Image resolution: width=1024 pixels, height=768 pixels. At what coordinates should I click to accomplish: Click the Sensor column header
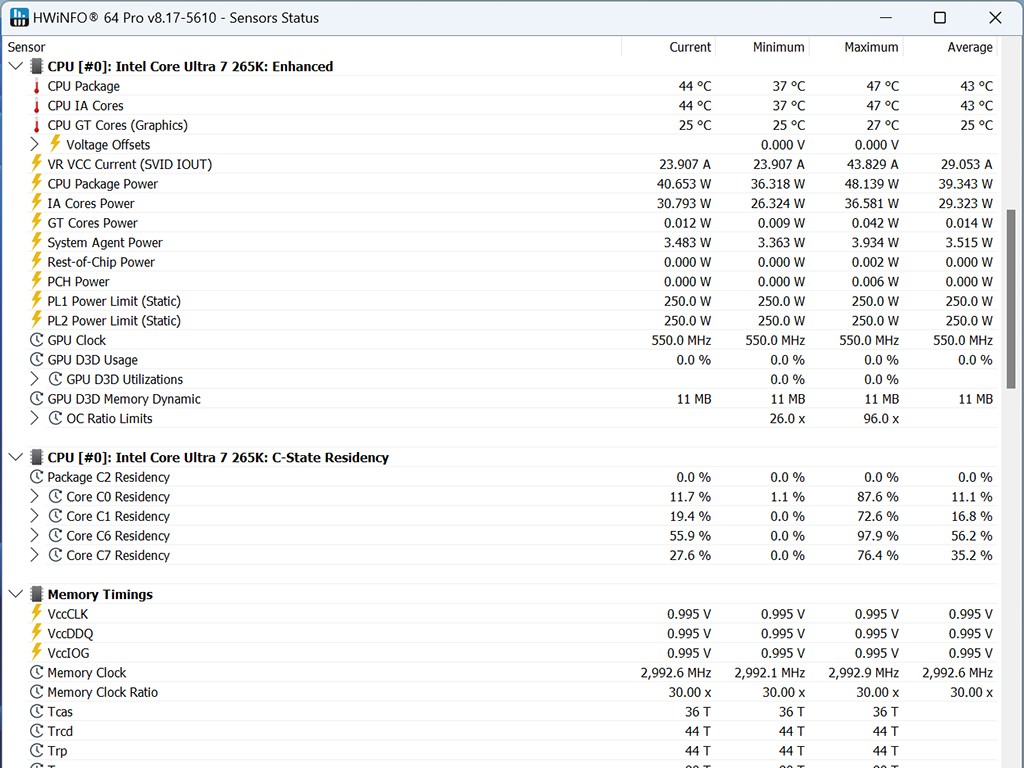click(27, 47)
